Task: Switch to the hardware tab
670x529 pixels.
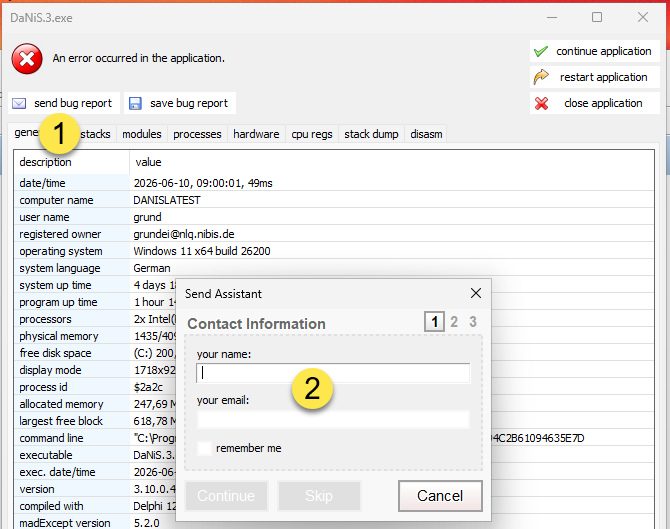Action: pyautogui.click(x=256, y=134)
